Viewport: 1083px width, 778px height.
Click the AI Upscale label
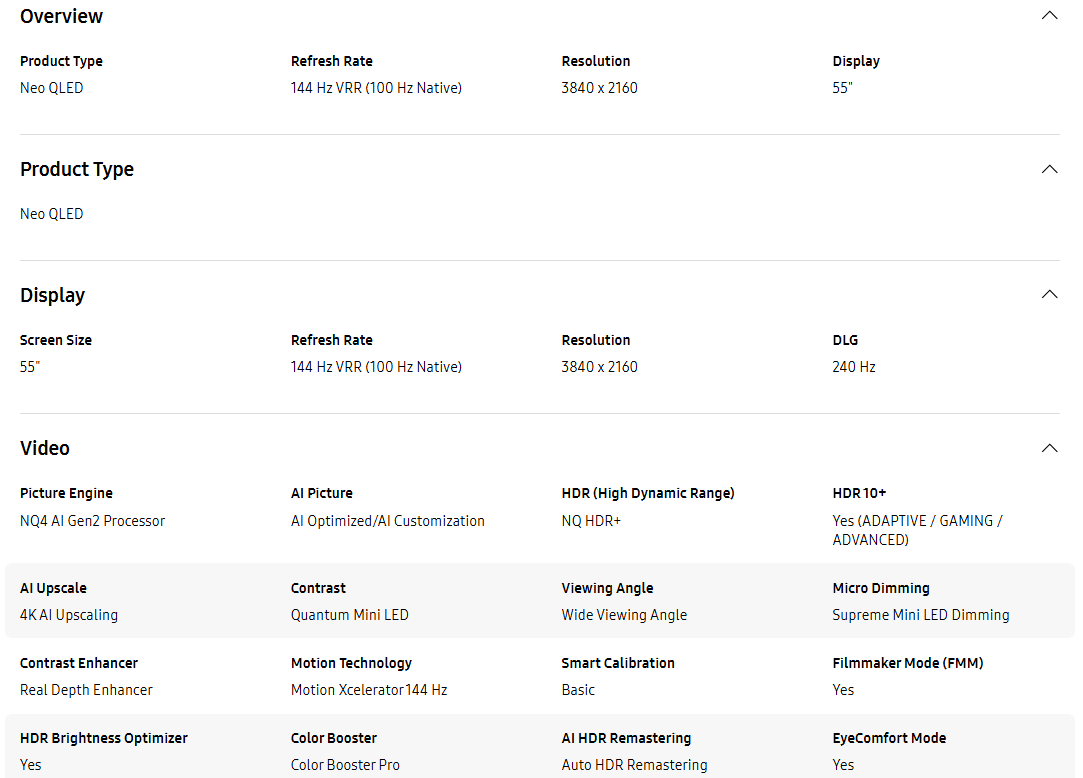(x=53, y=588)
